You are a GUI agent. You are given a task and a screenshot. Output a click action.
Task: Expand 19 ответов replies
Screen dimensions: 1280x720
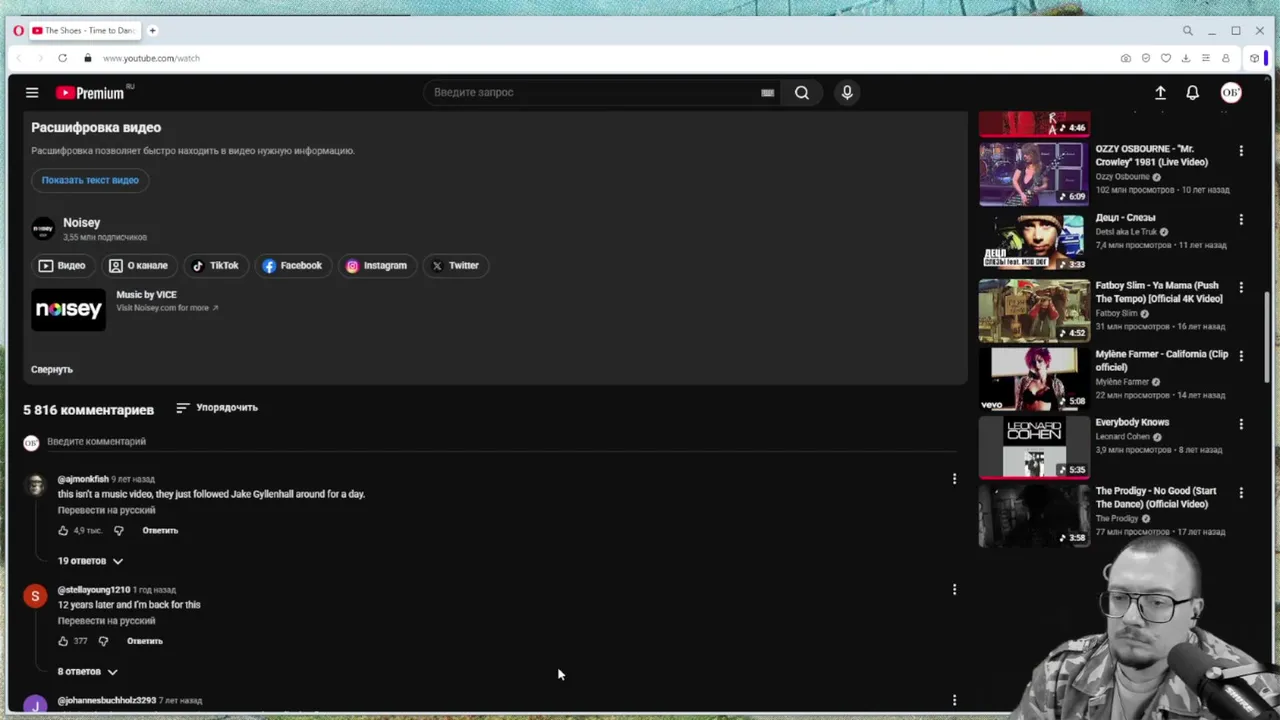tap(90, 561)
